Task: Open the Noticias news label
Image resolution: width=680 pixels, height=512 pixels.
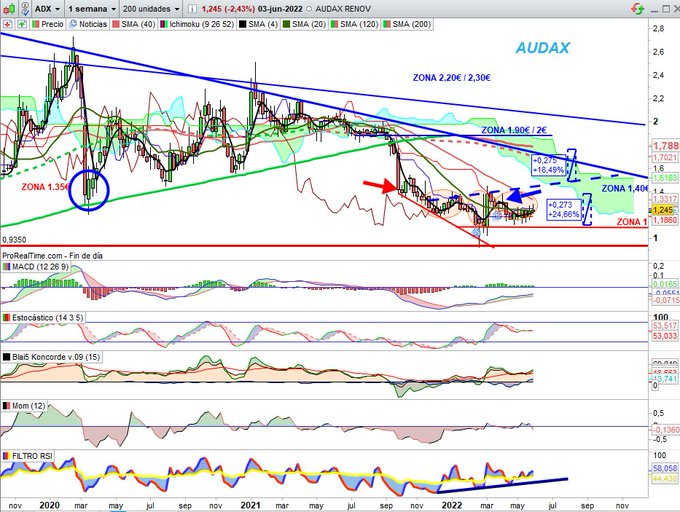Action: (x=88, y=24)
